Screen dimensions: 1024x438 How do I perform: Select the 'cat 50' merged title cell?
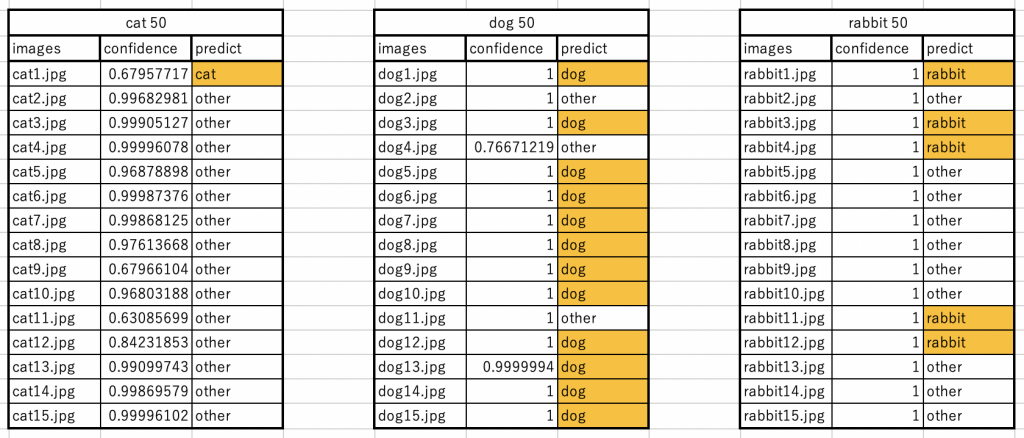146,22
